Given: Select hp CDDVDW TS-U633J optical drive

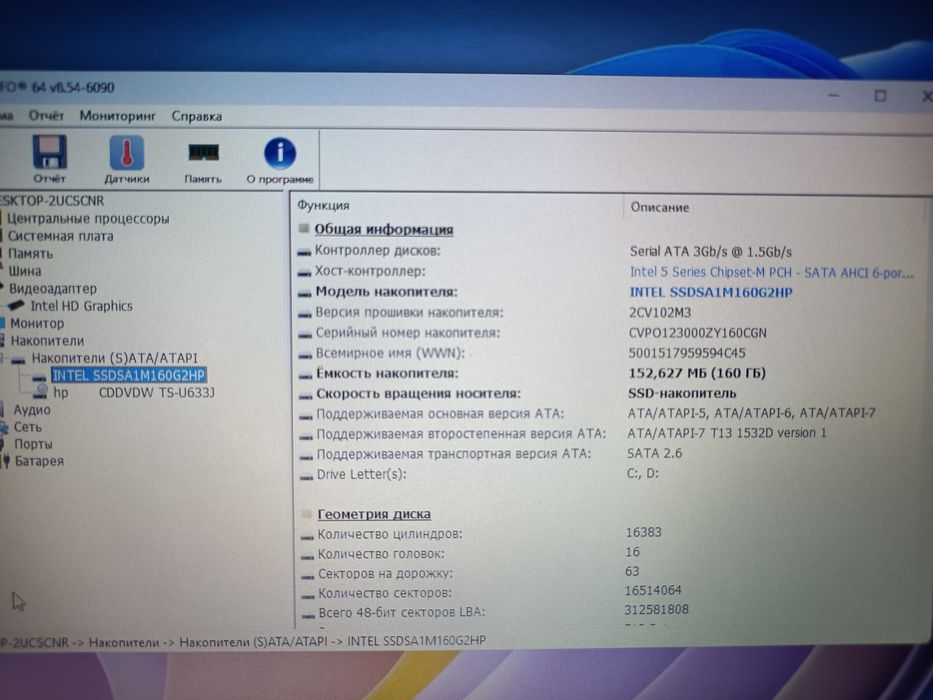Looking at the screenshot, I should point(134,392).
